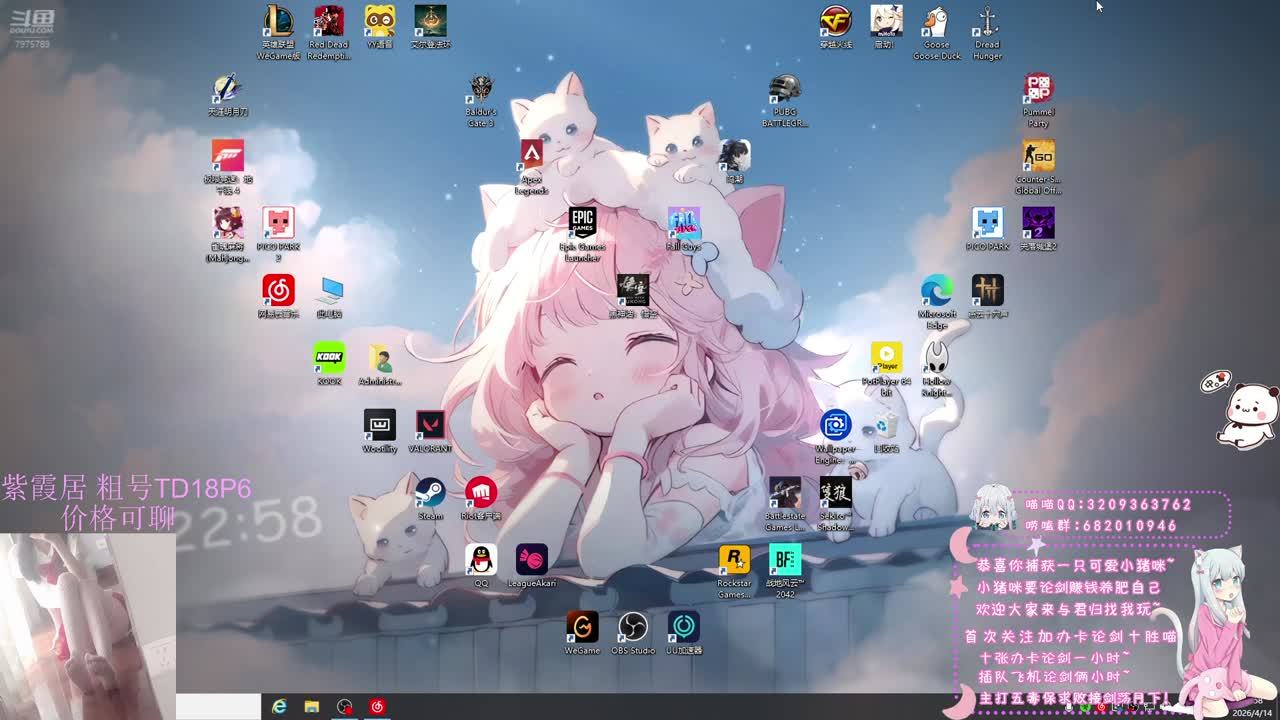
Task: Launch the Red Dead Redemption shortcut
Action: pyautogui.click(x=329, y=33)
